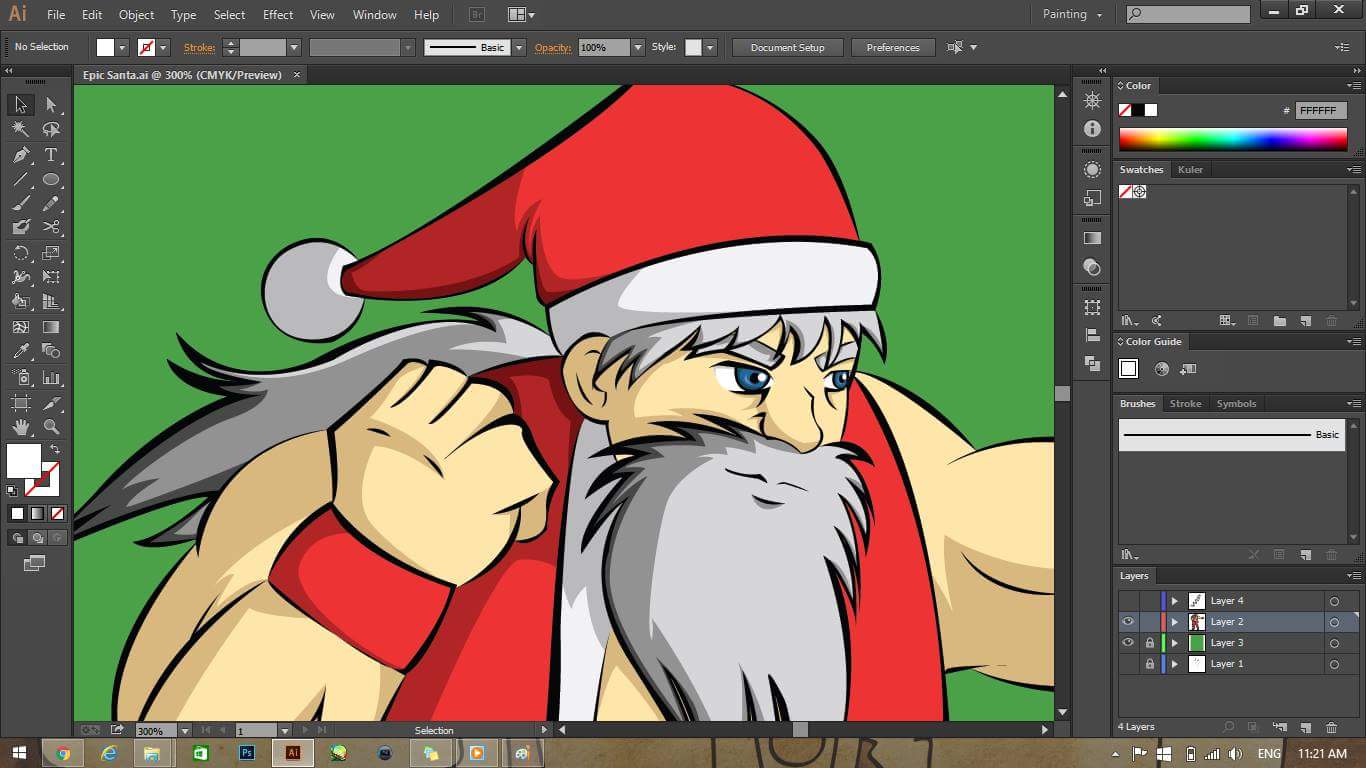The height and width of the screenshot is (768, 1366).
Task: Open the stroke weight dropdown
Action: tap(294, 47)
